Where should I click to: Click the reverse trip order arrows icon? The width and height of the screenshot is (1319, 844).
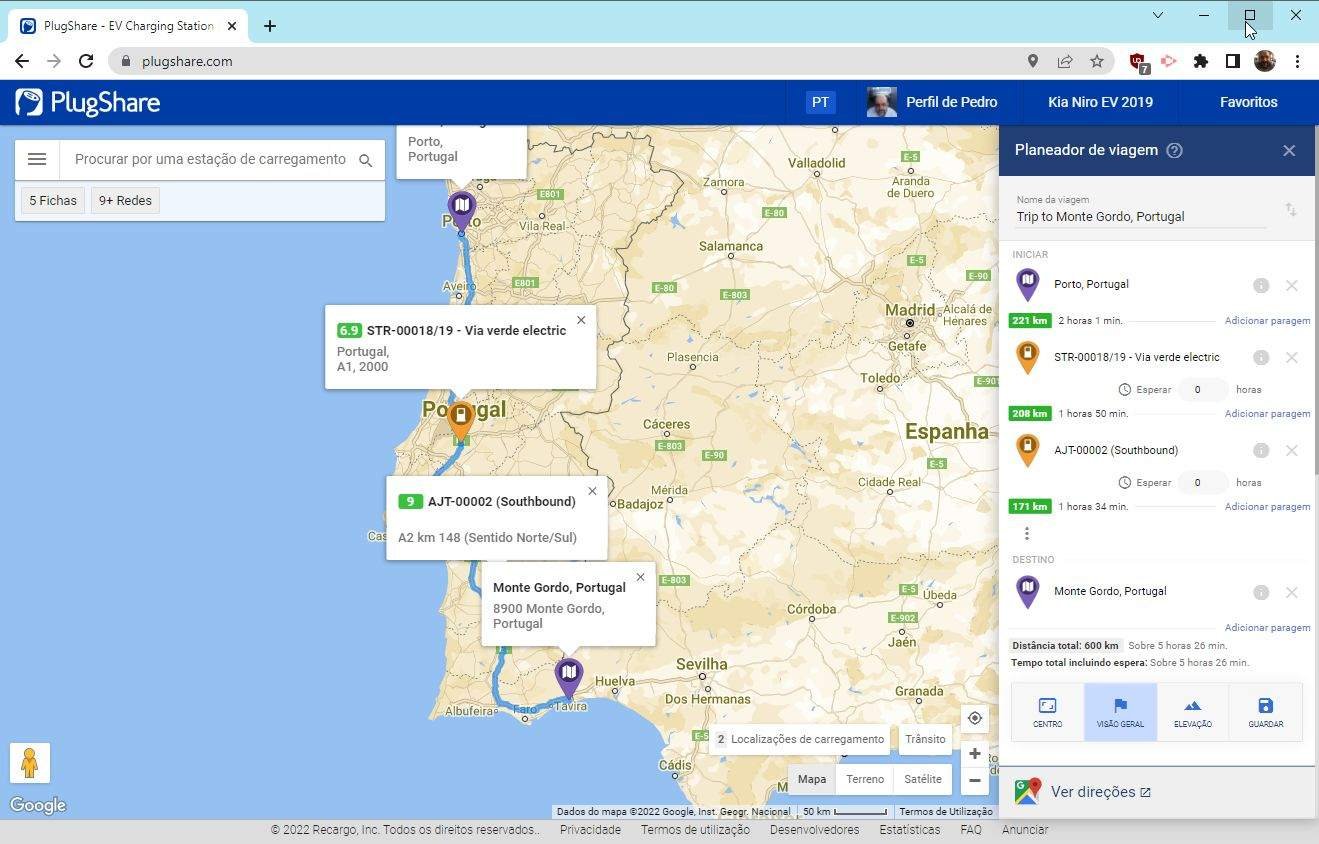[x=1290, y=209]
